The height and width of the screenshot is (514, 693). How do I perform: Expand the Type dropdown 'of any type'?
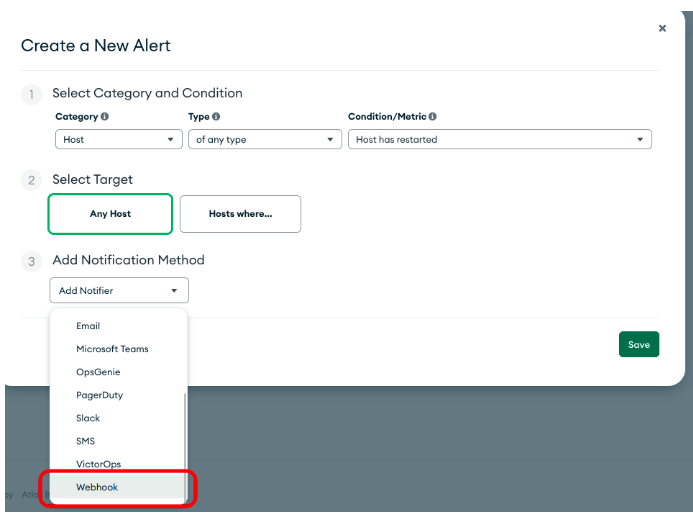(x=265, y=140)
